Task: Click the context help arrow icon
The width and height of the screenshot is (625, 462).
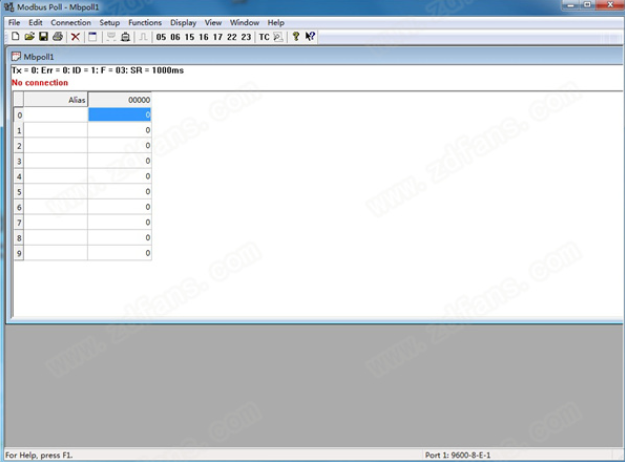Action: coord(310,37)
